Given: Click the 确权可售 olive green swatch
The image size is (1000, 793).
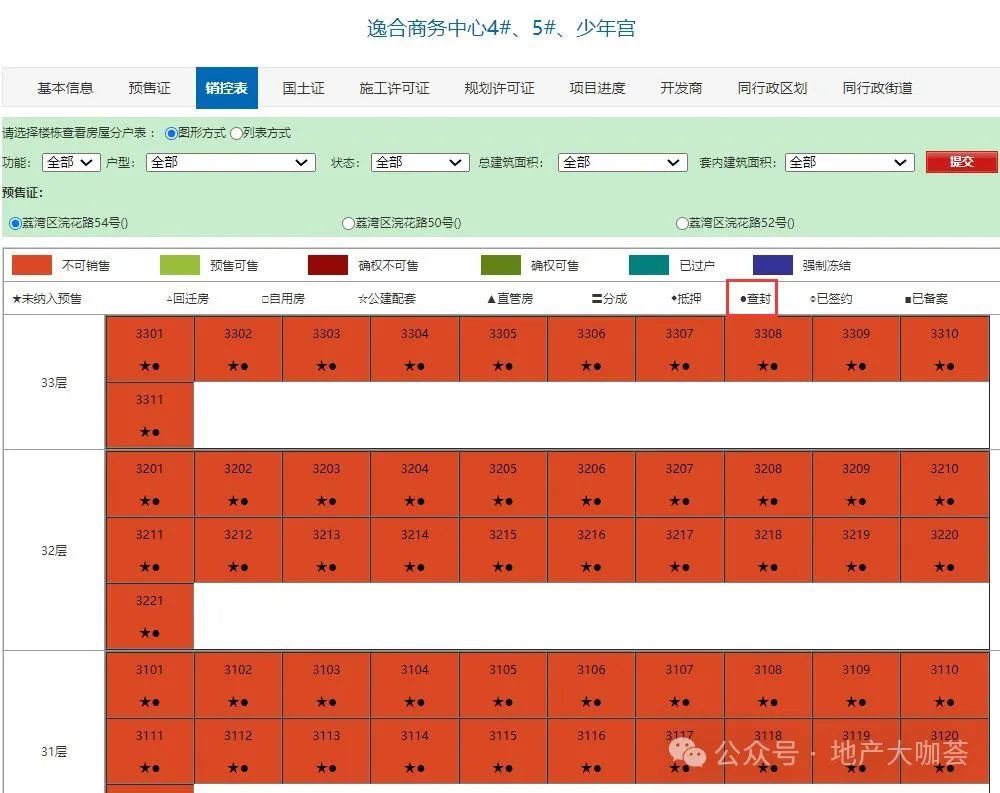Looking at the screenshot, I should pyautogui.click(x=501, y=265).
